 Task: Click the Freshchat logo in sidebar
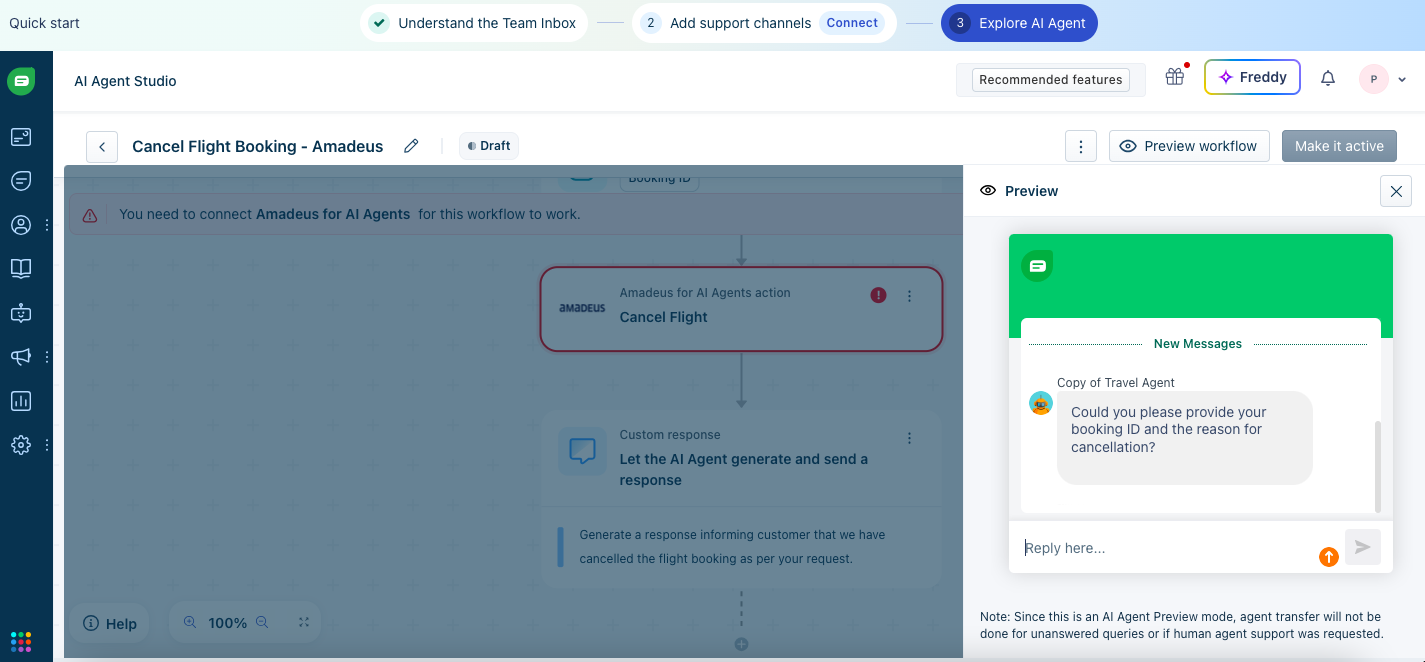(21, 81)
